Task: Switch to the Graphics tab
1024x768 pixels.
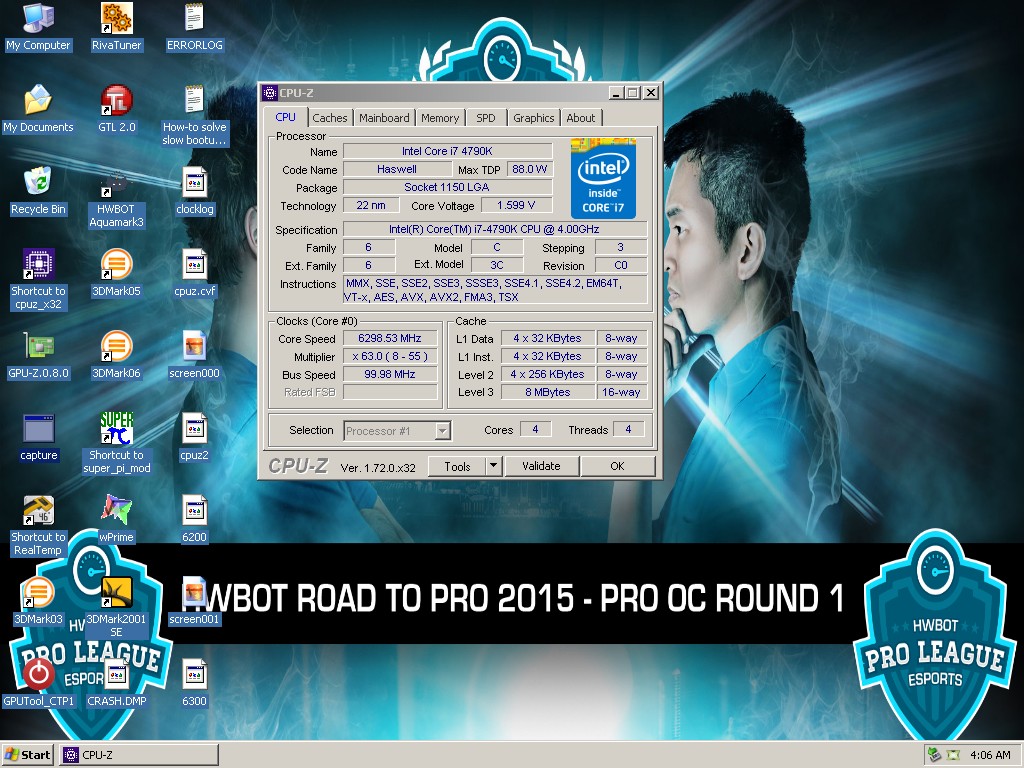Action: point(534,118)
